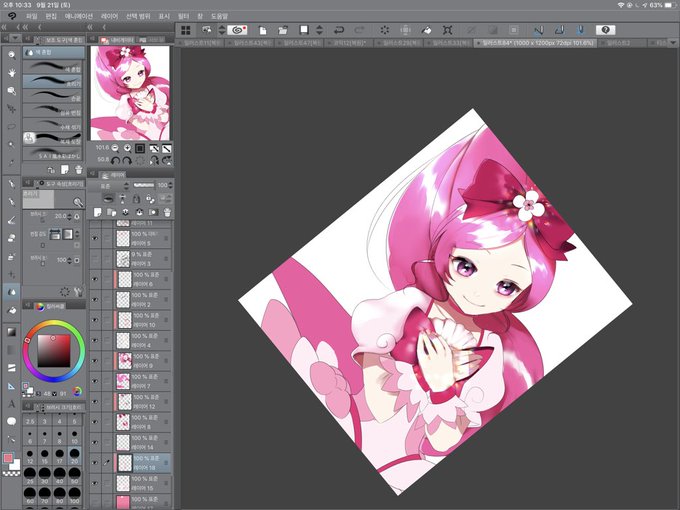Open sub tool panel menu dropdown arrow
680x510 pixels.
tap(15, 39)
